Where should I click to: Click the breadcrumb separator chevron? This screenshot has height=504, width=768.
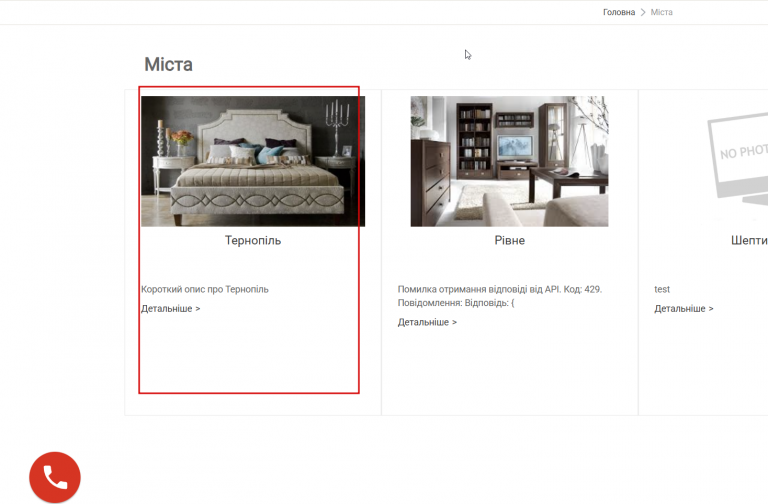pyautogui.click(x=643, y=12)
